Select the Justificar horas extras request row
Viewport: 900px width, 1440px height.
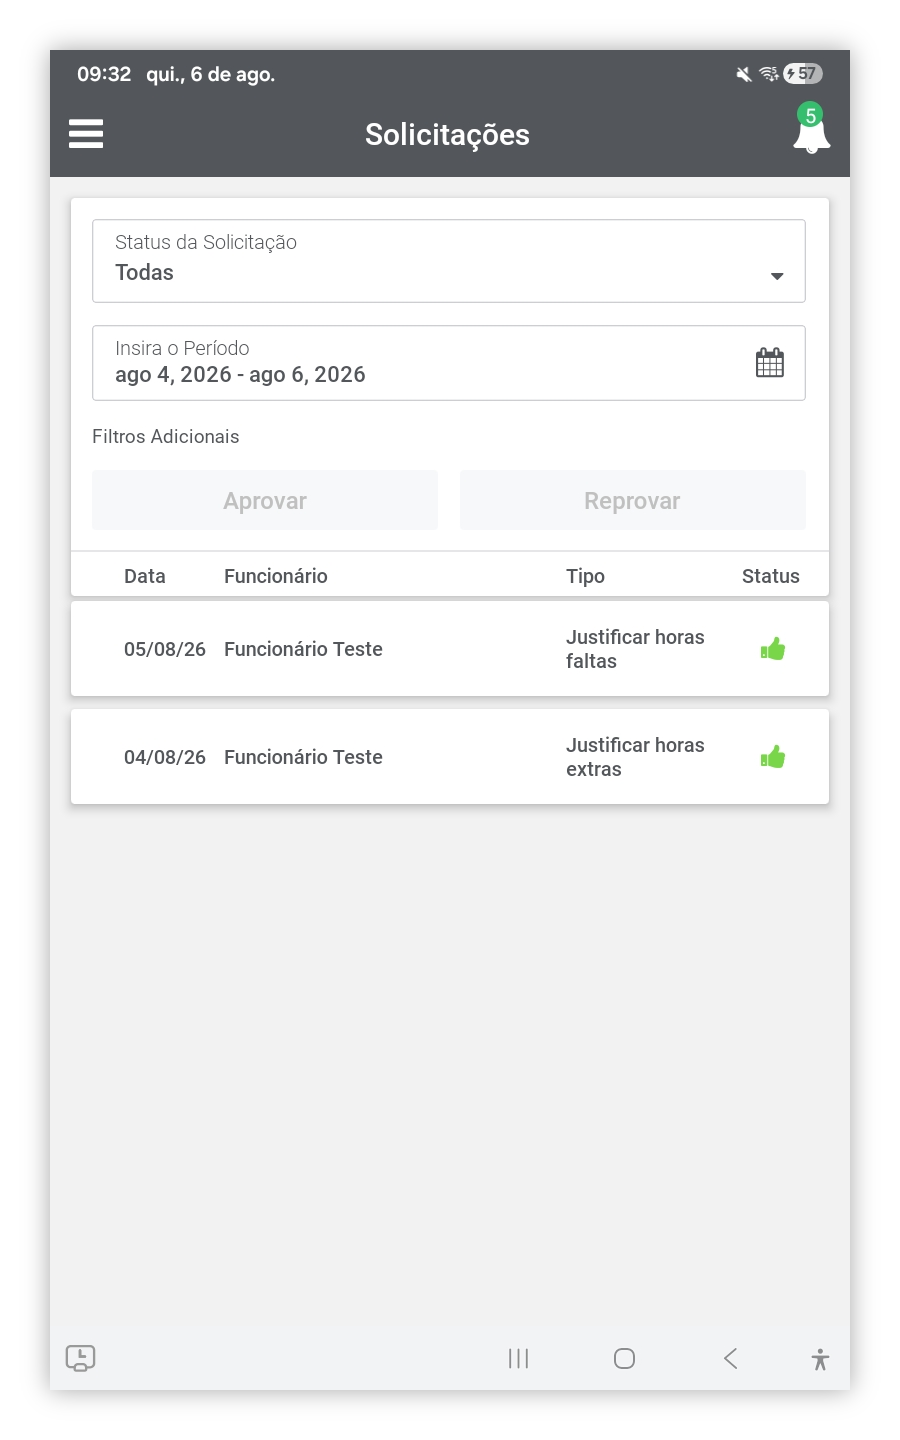click(450, 757)
